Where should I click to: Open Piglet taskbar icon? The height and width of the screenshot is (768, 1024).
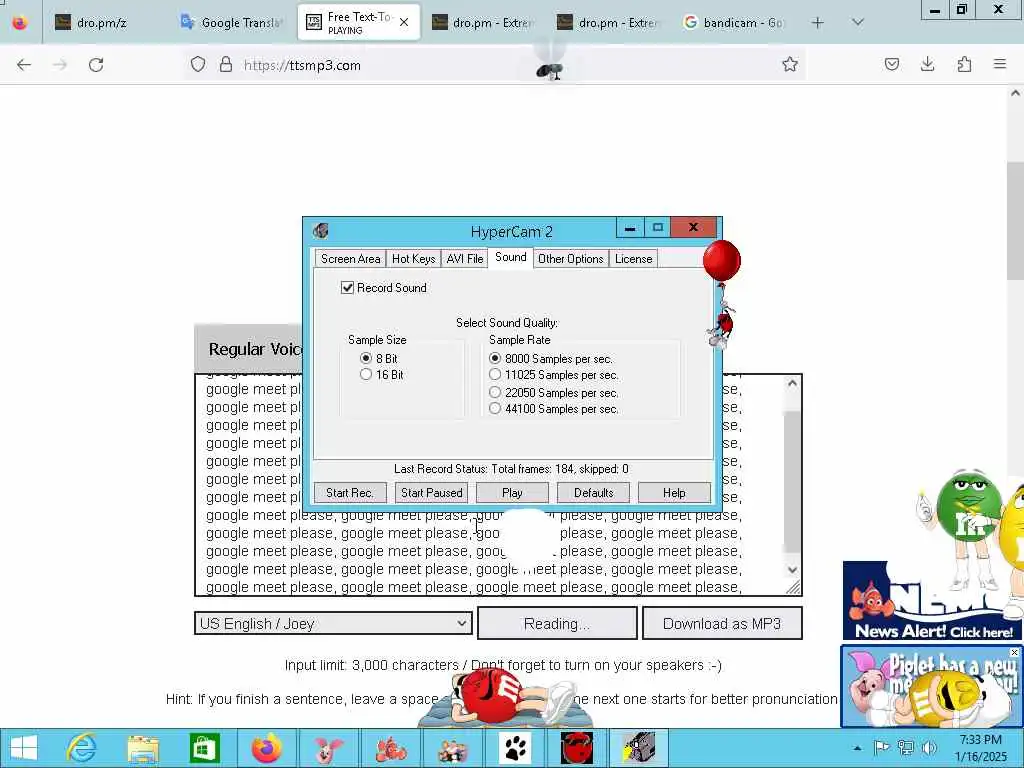click(328, 748)
